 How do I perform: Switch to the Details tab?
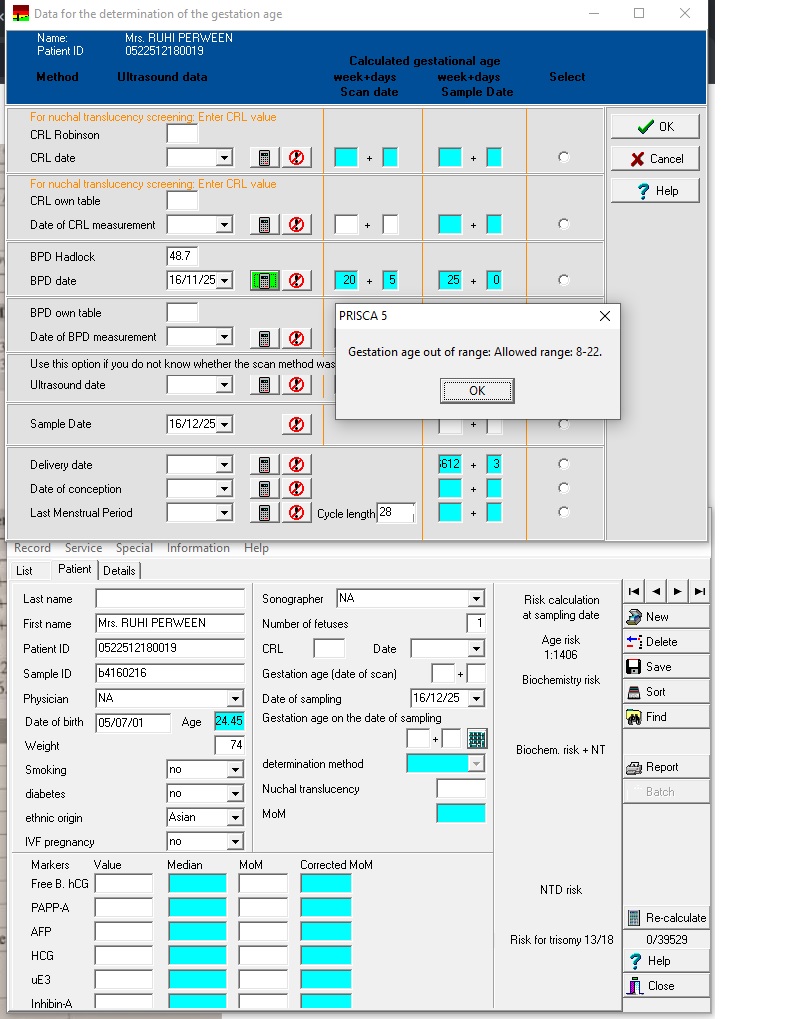point(119,570)
